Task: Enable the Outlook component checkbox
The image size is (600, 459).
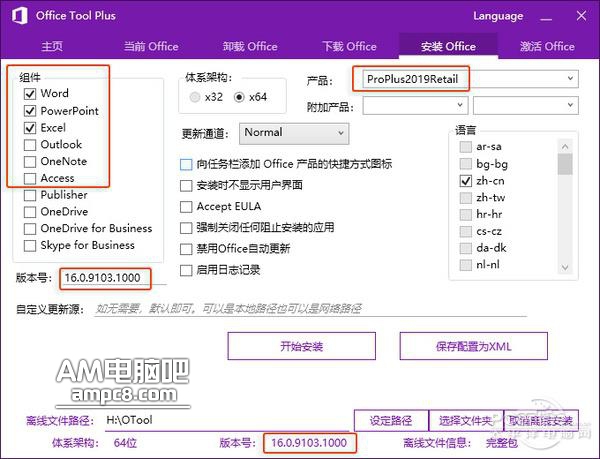Action: (x=30, y=145)
